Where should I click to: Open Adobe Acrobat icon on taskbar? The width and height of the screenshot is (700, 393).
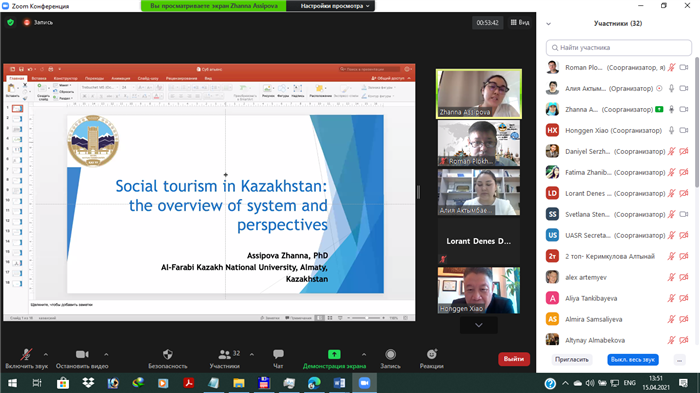[x=188, y=383]
